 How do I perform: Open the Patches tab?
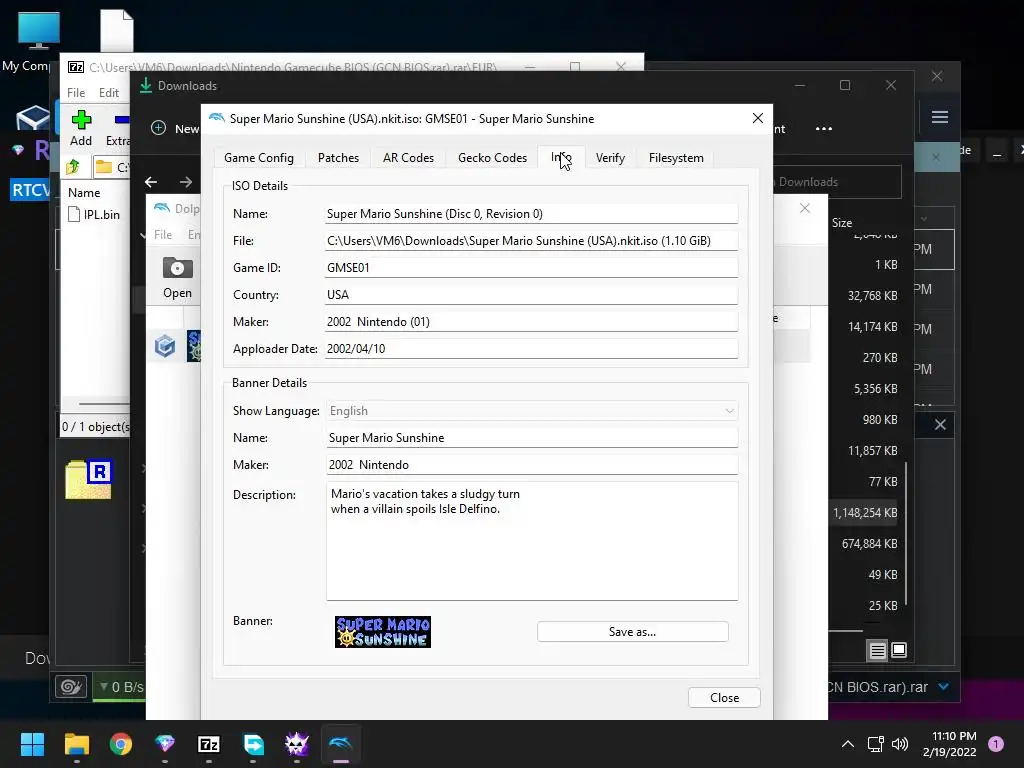tap(338, 157)
